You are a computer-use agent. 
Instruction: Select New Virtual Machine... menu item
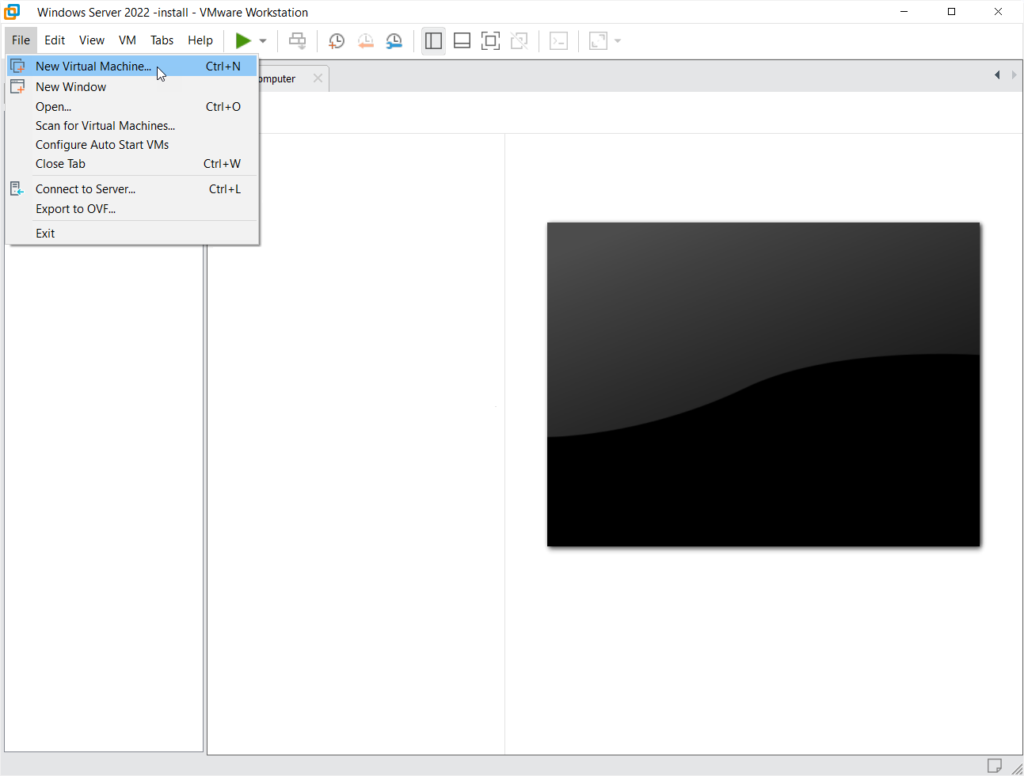(132, 66)
